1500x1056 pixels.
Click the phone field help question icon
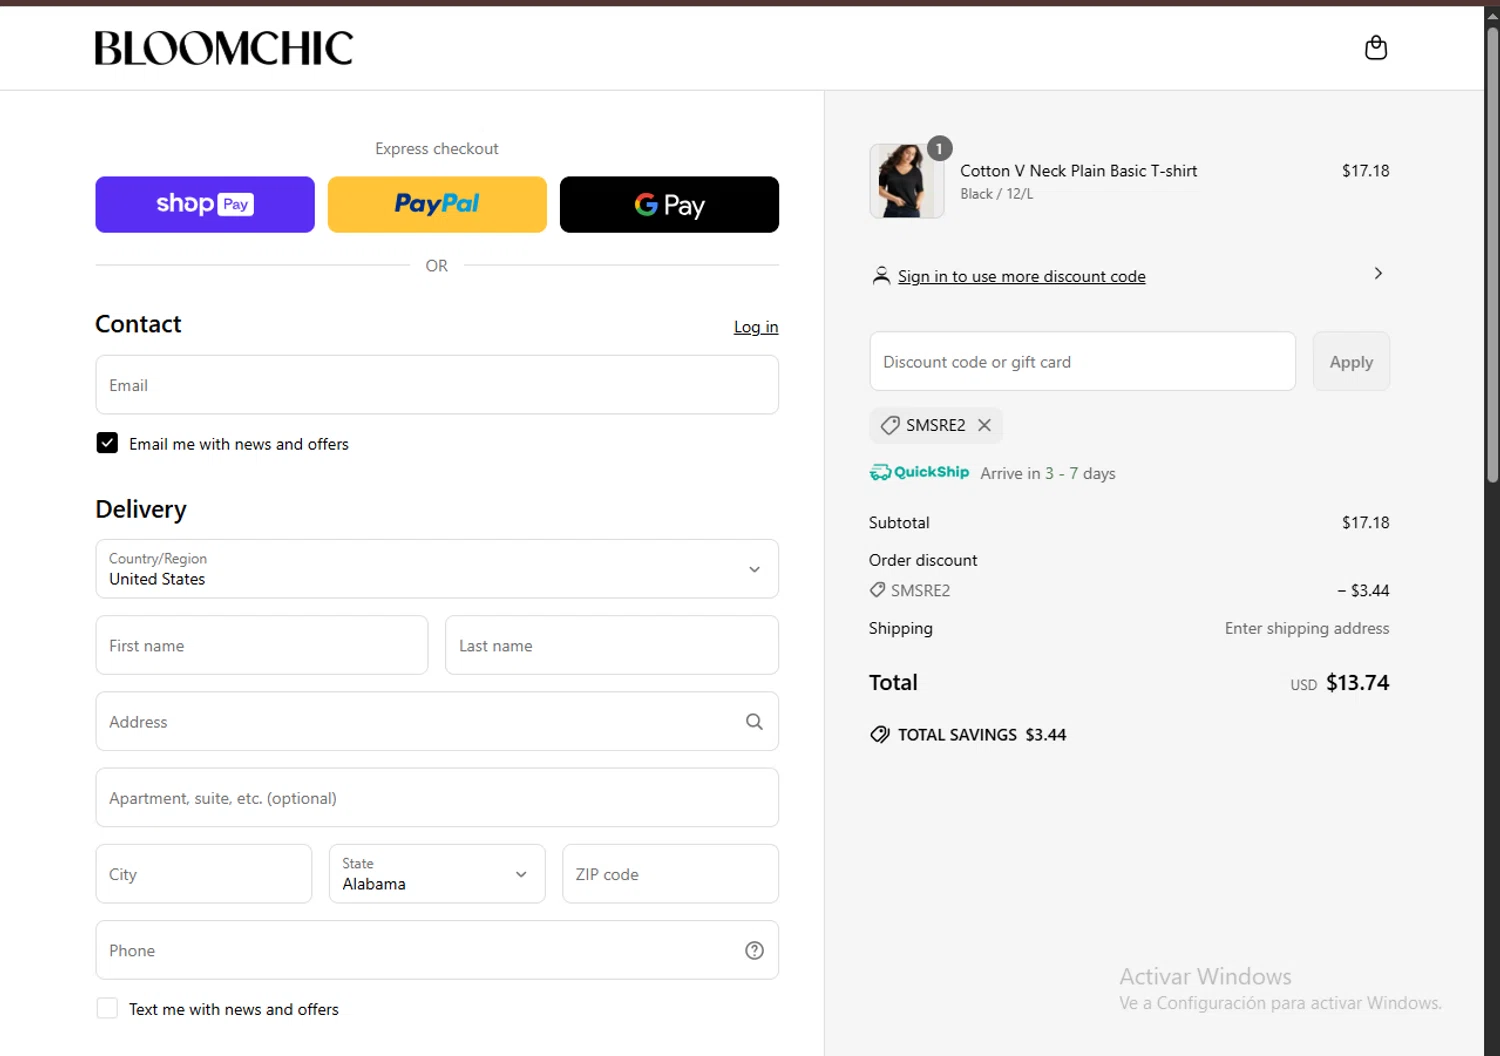754,951
